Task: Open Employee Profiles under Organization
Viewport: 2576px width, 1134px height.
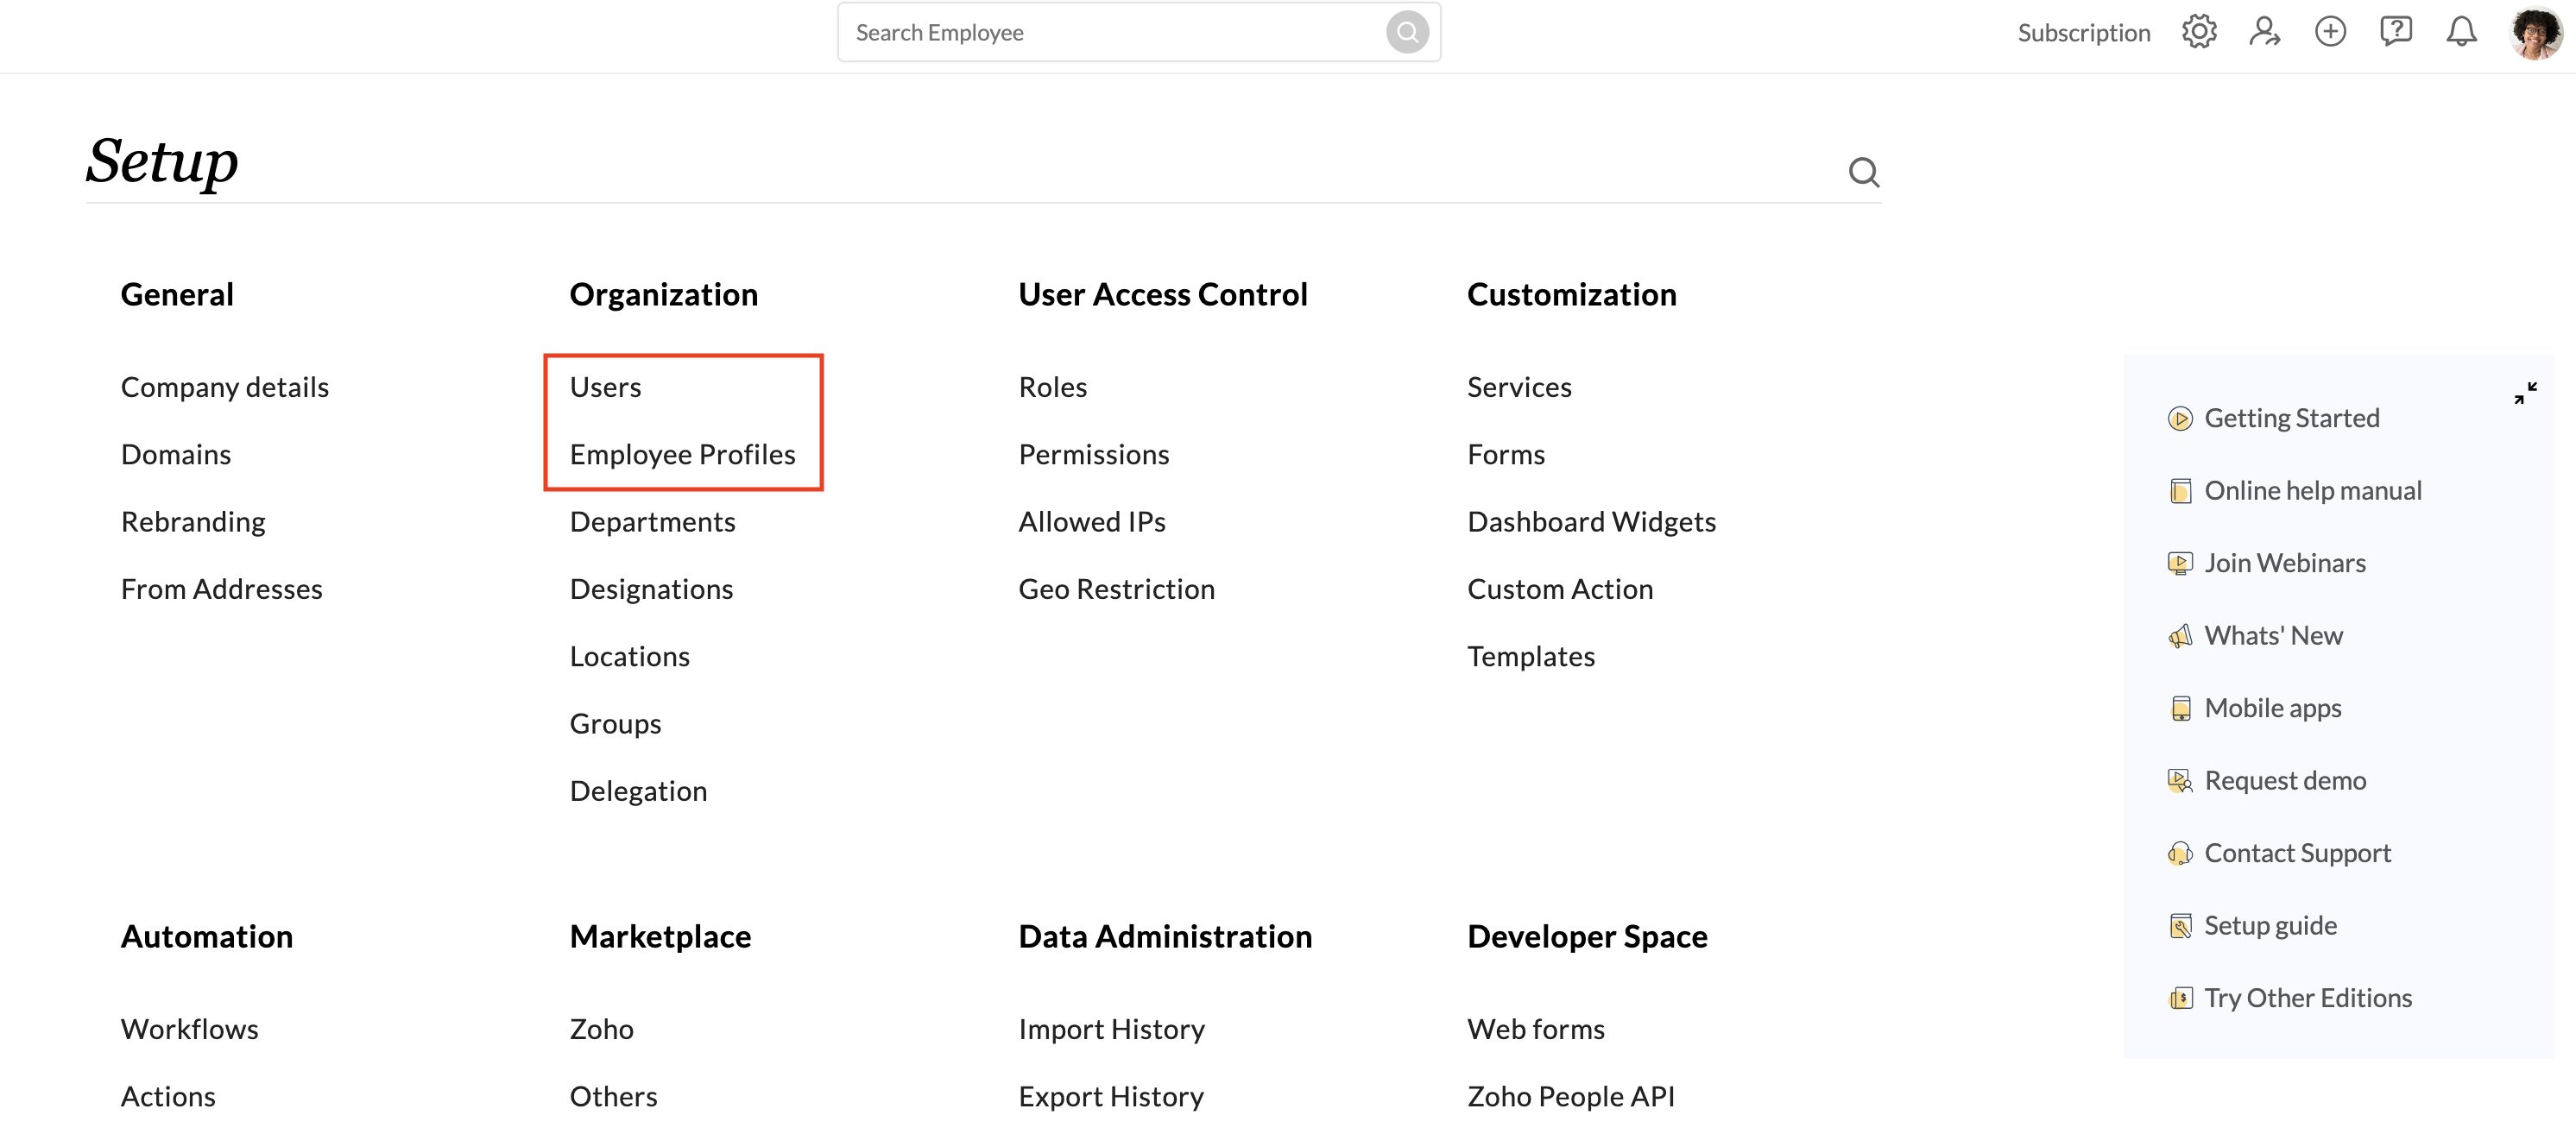Action: tap(682, 452)
